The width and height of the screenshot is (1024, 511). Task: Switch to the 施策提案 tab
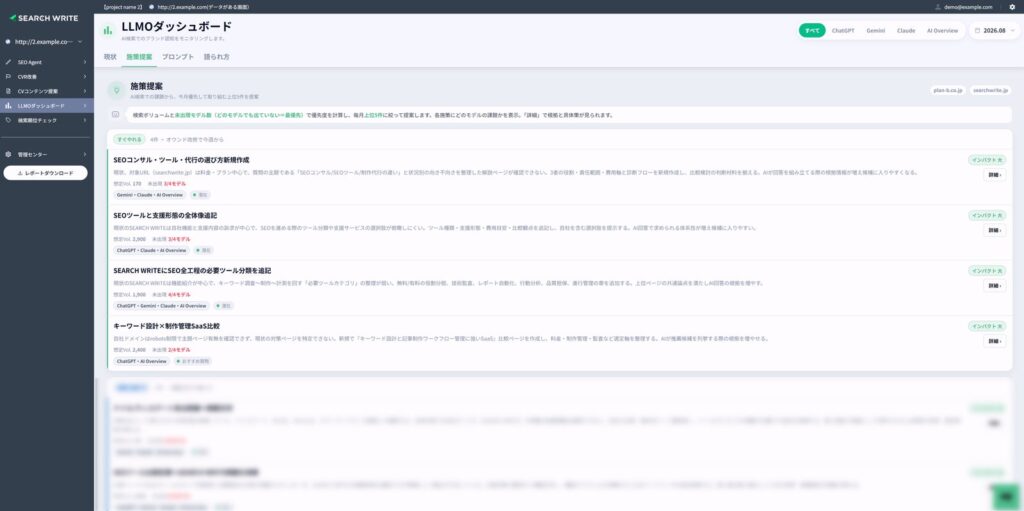click(139, 57)
